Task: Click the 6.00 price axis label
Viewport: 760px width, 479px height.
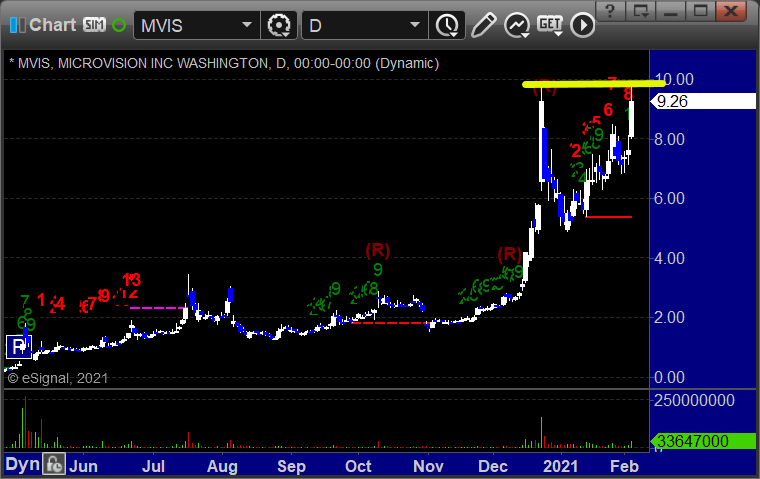Action: [x=669, y=198]
